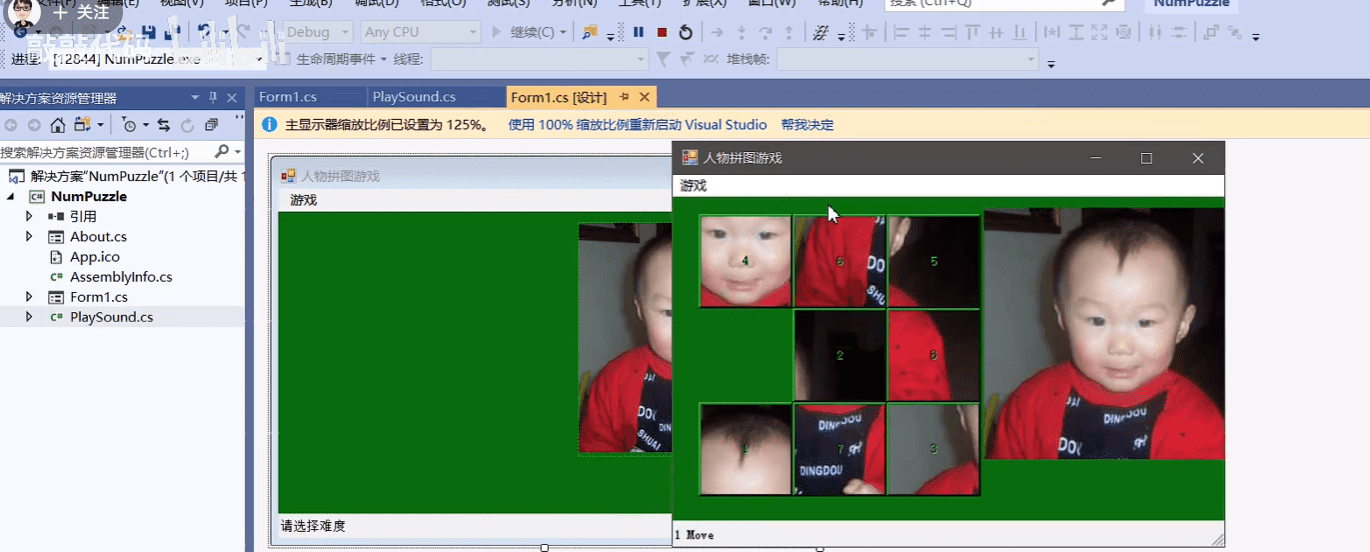Select App.ico in Solution Explorer
The width and height of the screenshot is (1370, 552).
[95, 256]
